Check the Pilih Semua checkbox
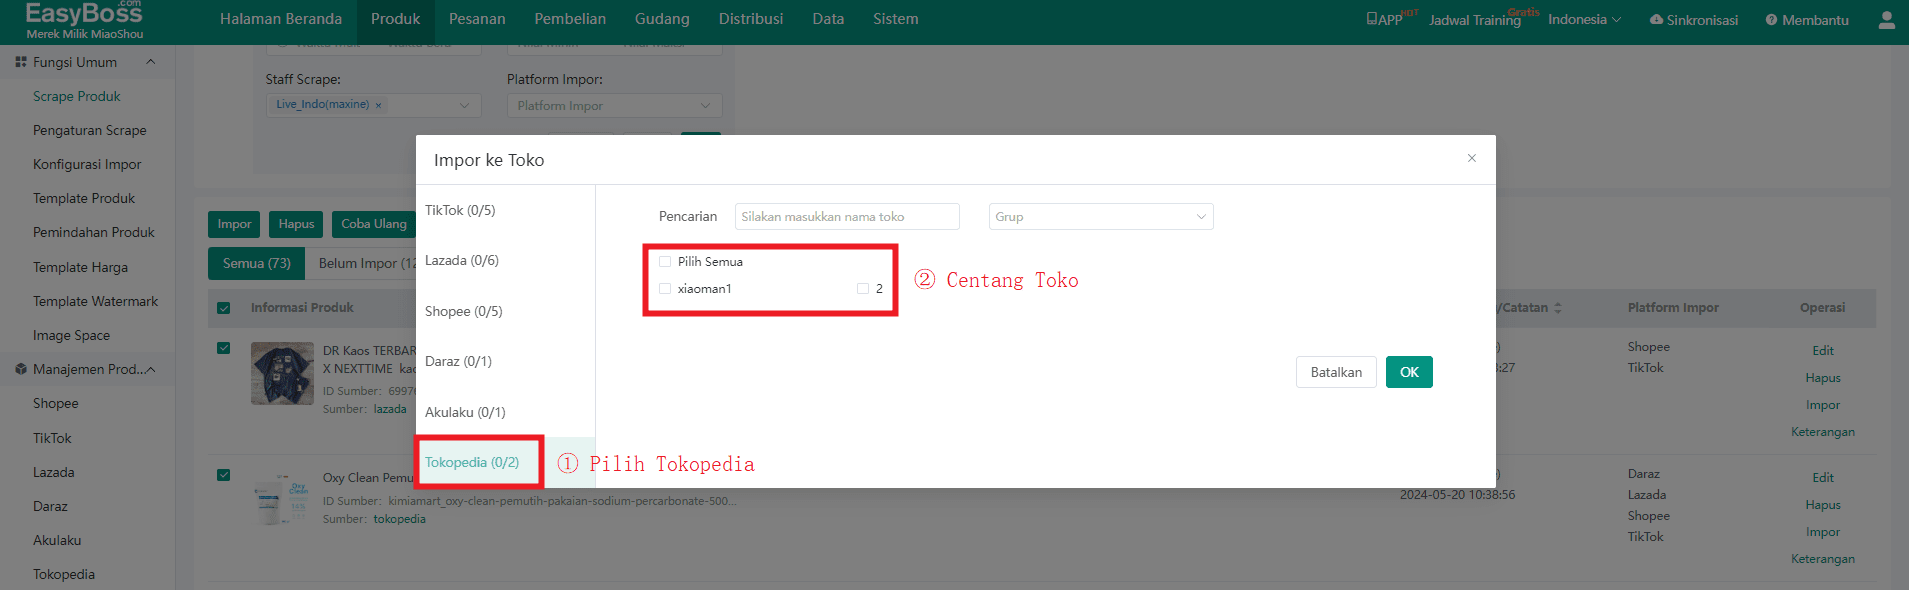 [665, 262]
